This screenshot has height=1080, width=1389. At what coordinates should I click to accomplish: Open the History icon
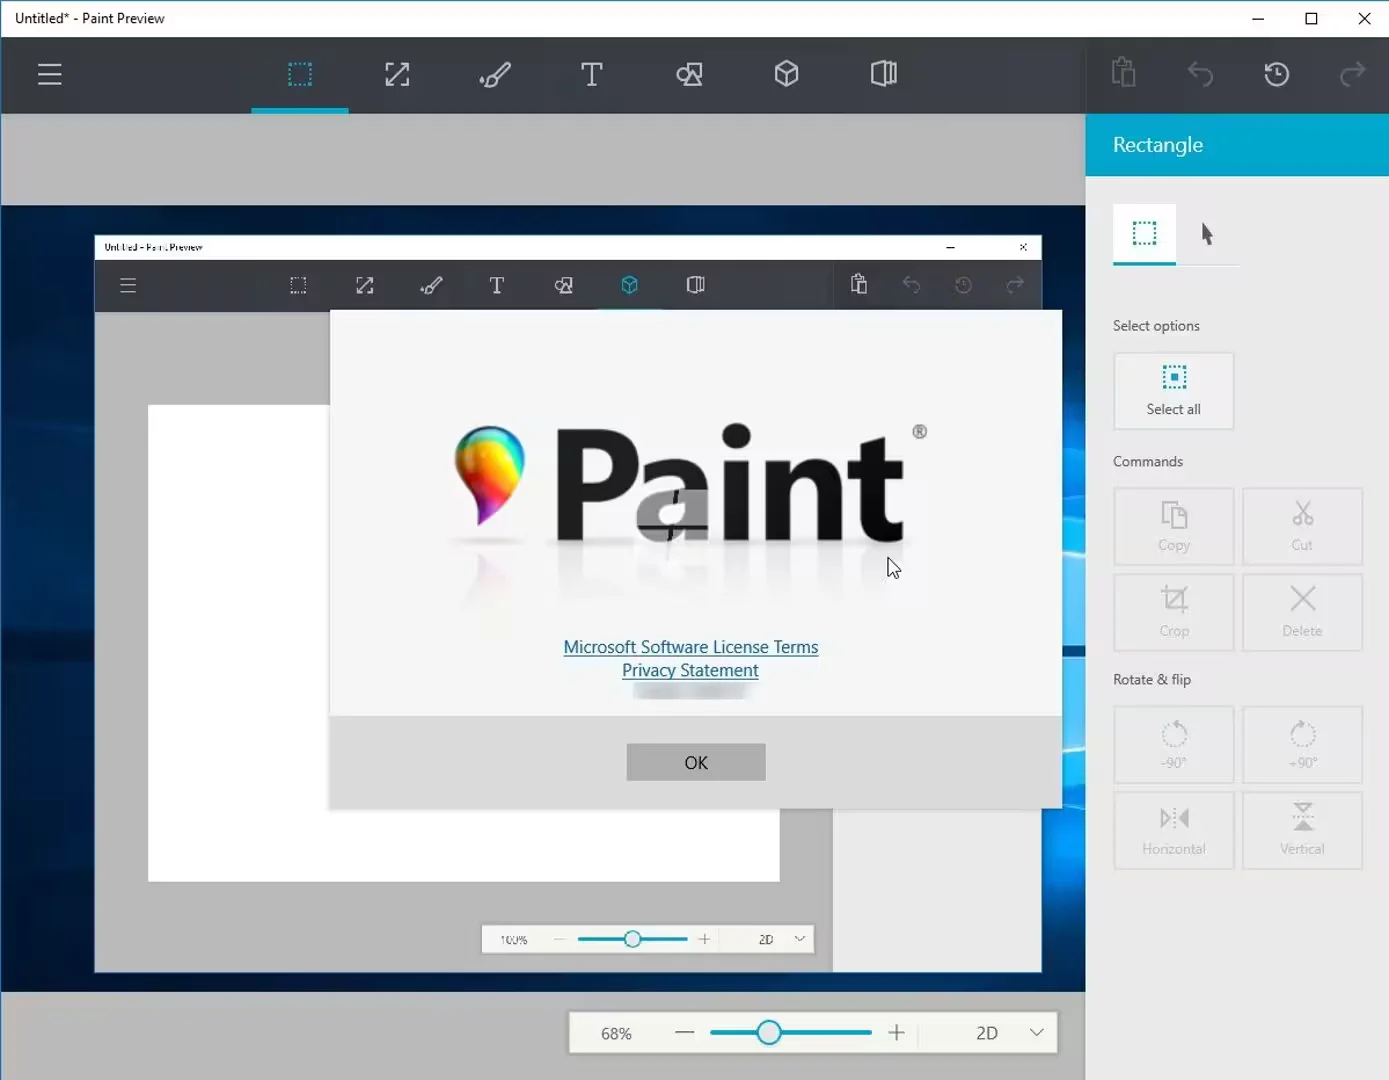click(x=1276, y=74)
